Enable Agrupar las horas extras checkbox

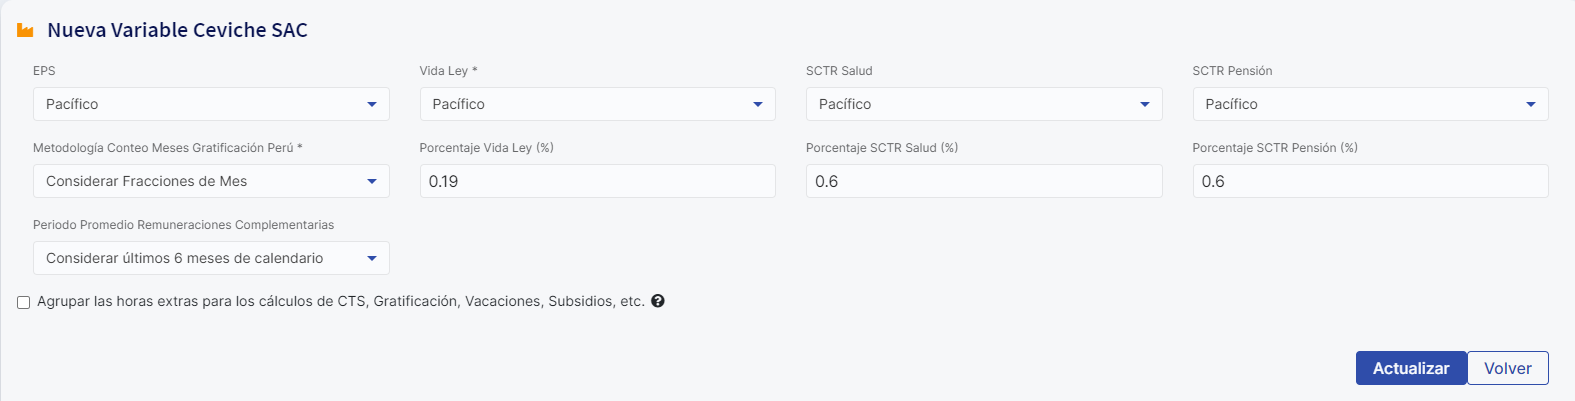tap(23, 302)
